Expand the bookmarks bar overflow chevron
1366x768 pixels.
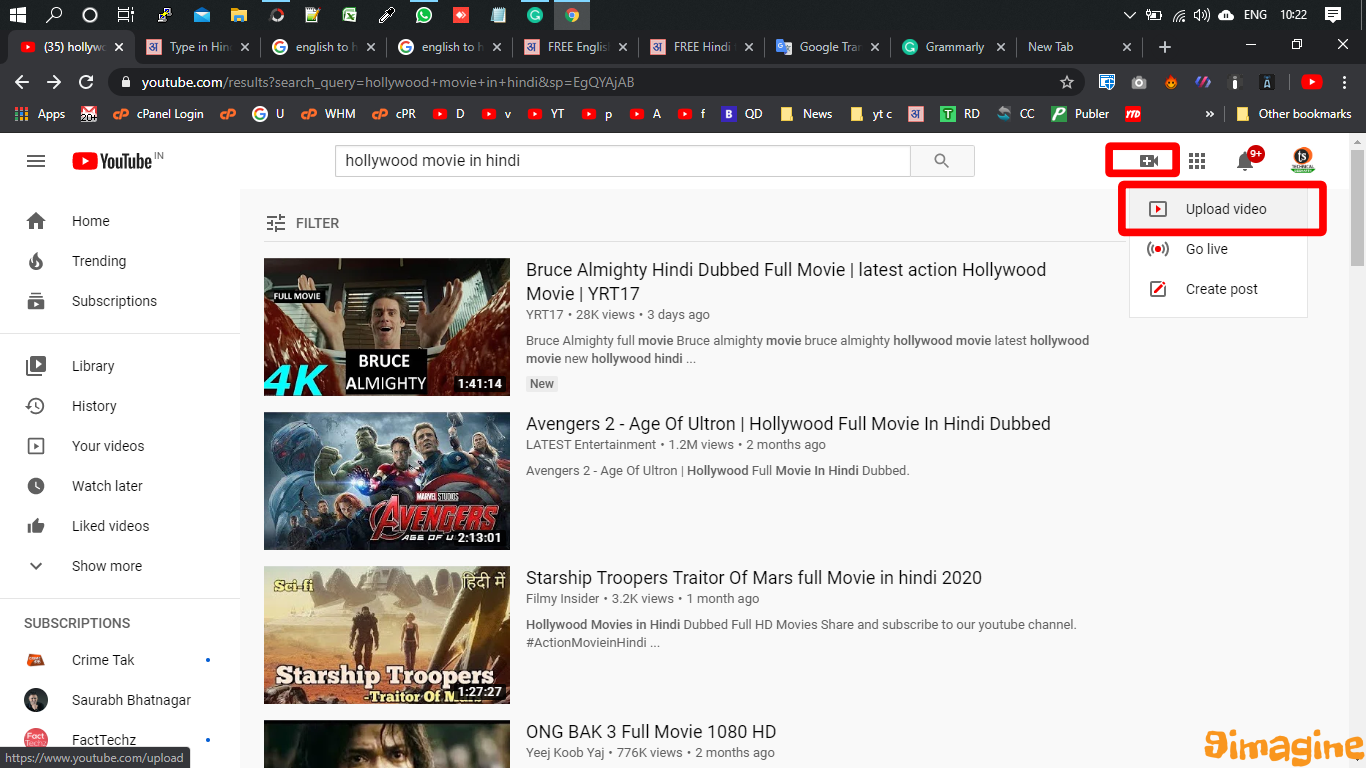coord(1210,114)
